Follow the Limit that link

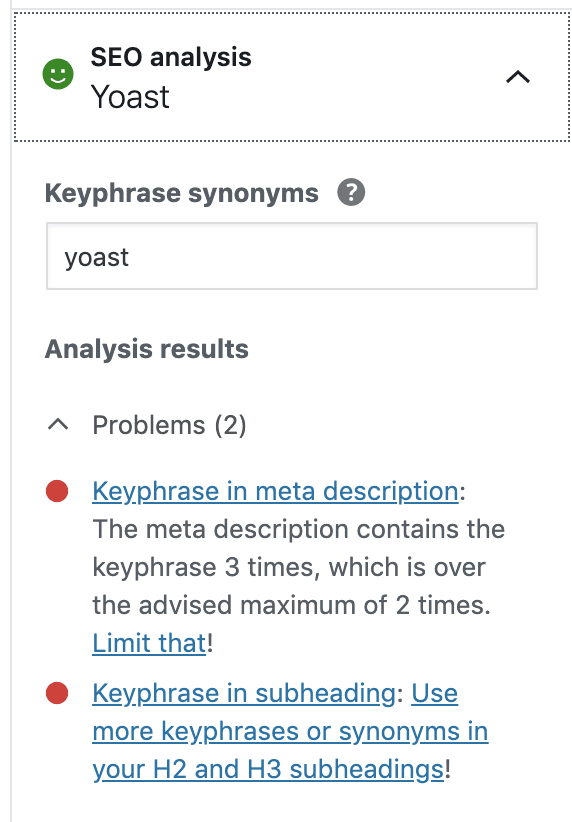(x=149, y=643)
